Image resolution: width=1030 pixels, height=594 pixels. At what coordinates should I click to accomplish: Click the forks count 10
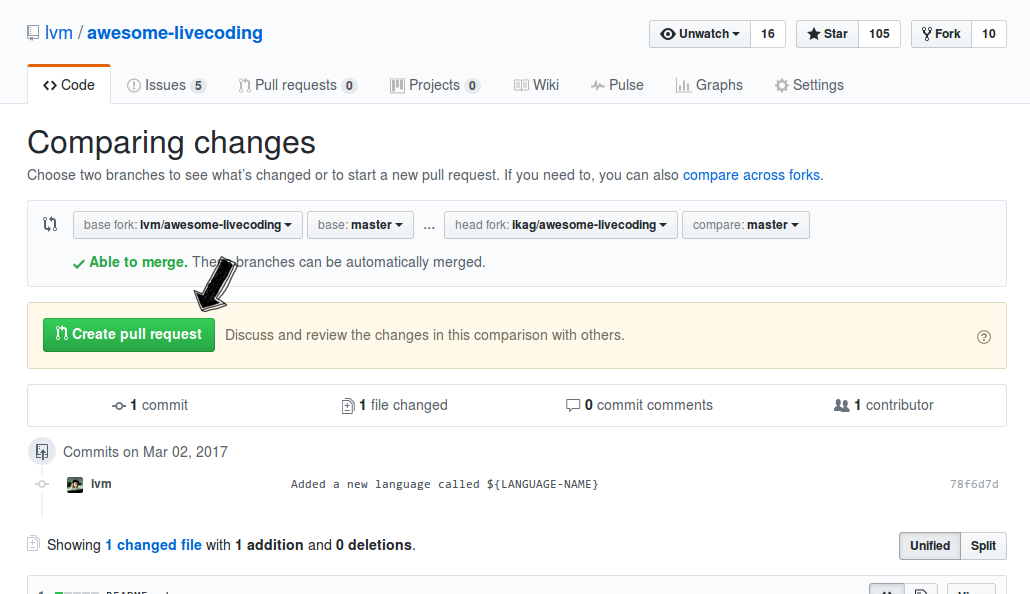click(989, 34)
